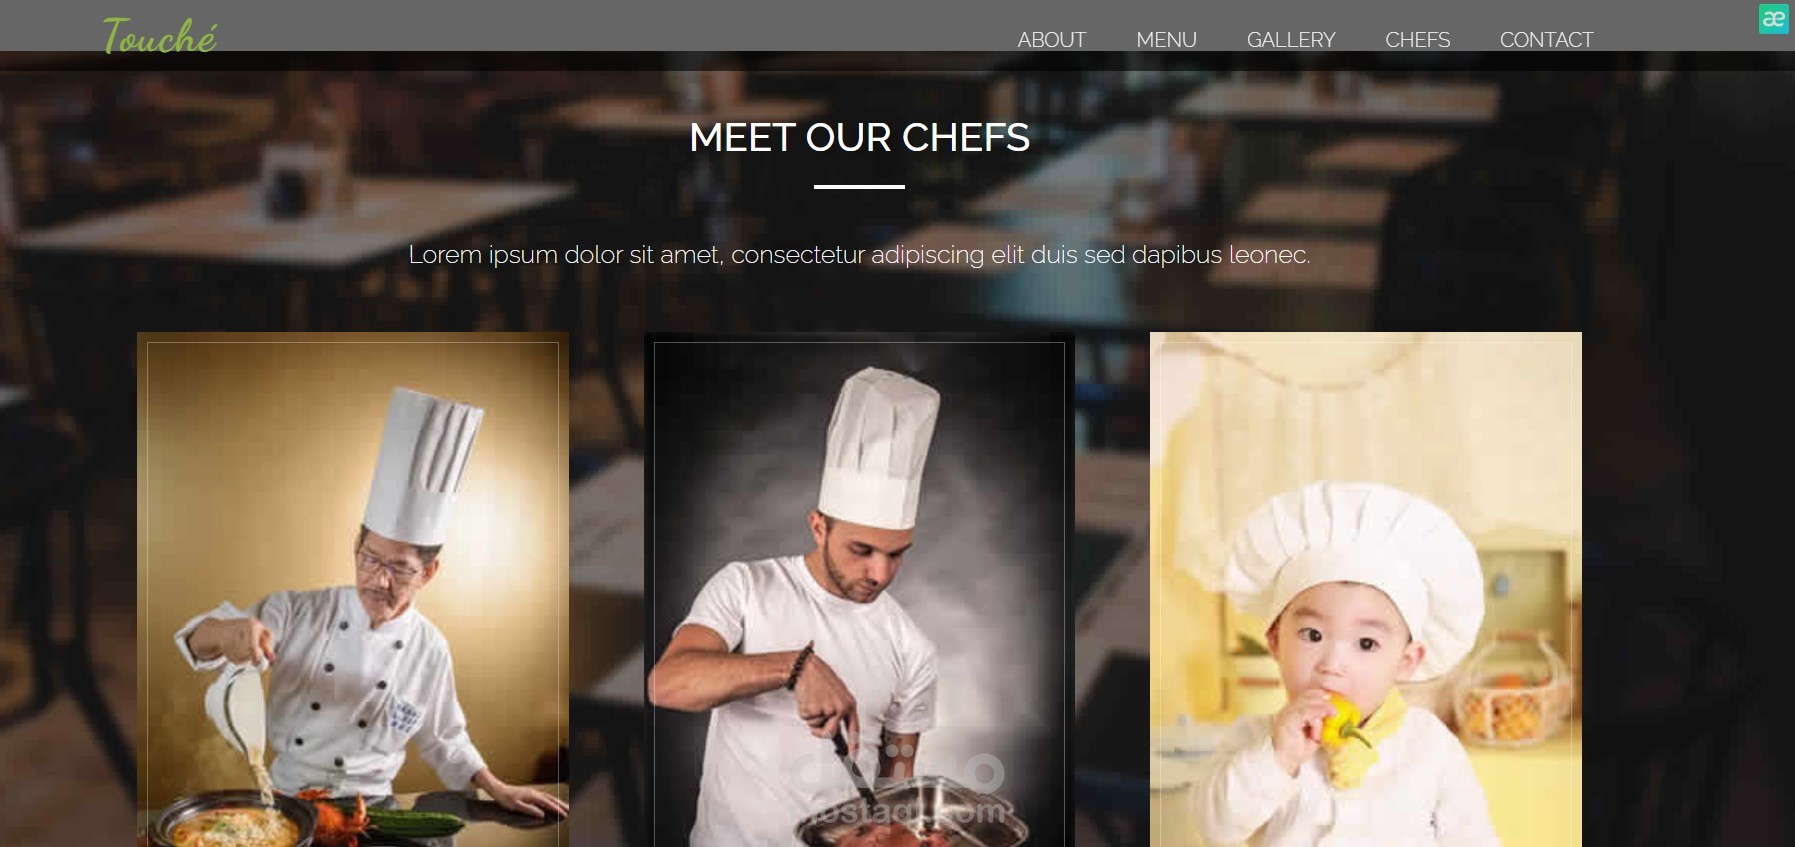The width and height of the screenshot is (1795, 847).
Task: Click the white divider line under the heading
Action: (859, 186)
